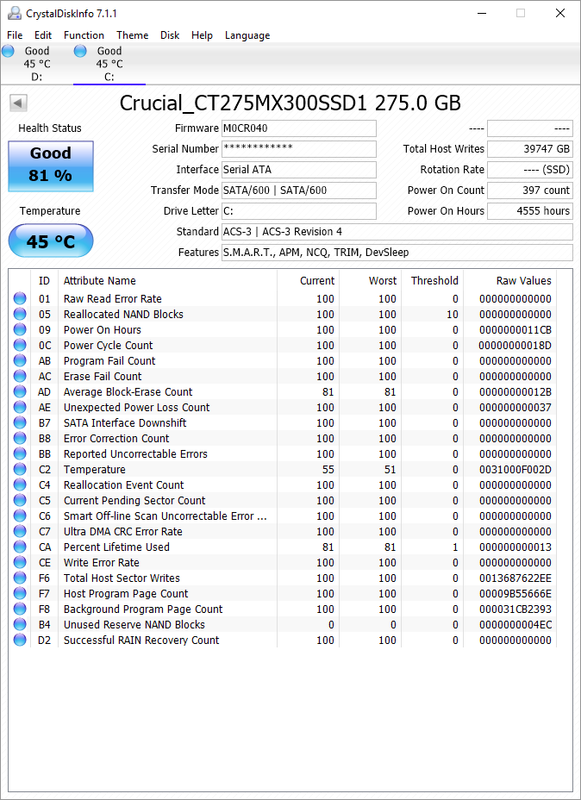Image resolution: width=581 pixels, height=800 pixels.
Task: Click the blue status orb for Raw Read Error Rate
Action: point(20,298)
